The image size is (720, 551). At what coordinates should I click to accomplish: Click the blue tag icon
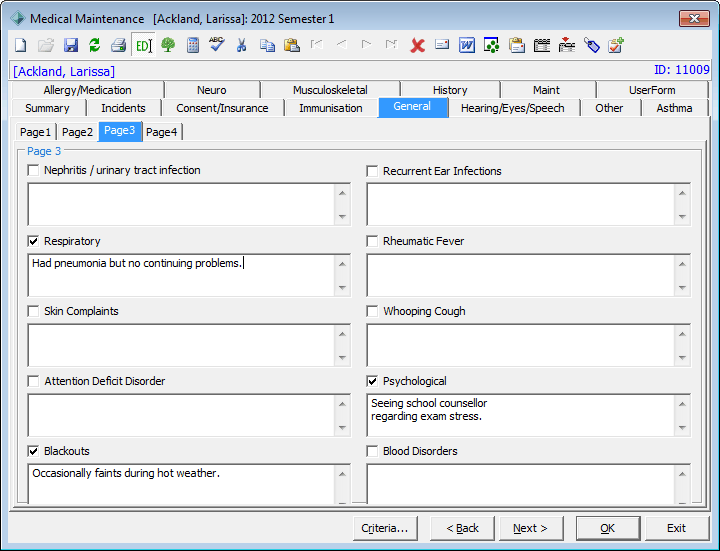(x=592, y=45)
